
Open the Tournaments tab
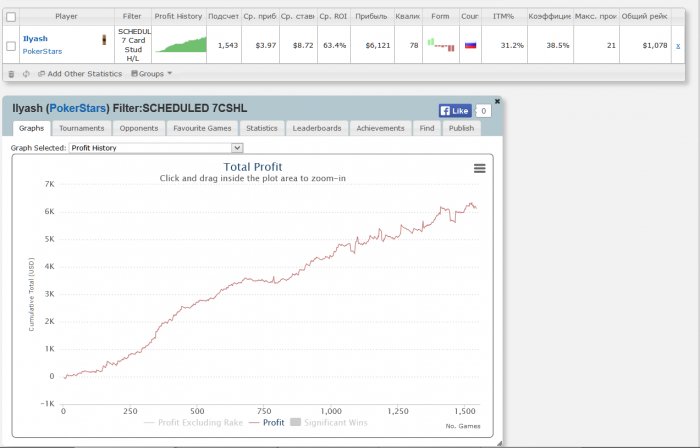click(x=82, y=129)
